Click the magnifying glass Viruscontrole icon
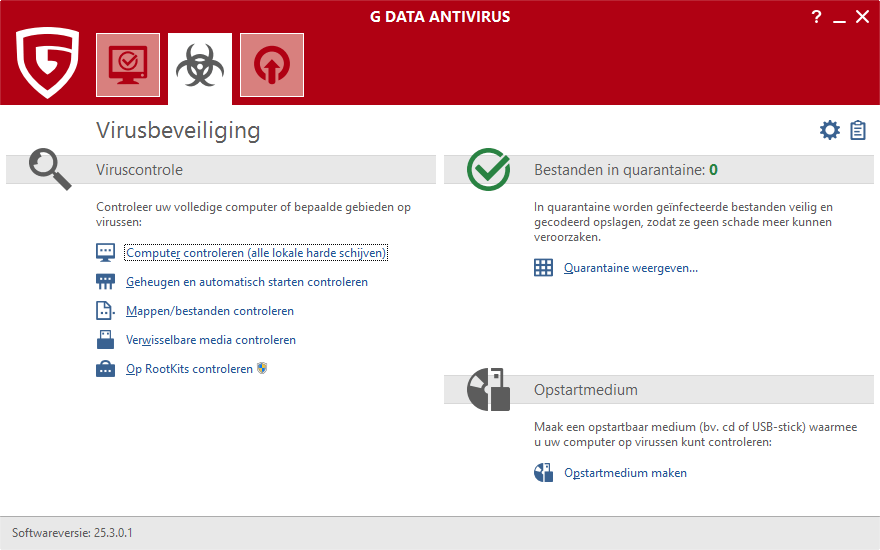This screenshot has width=880, height=550. 50,169
